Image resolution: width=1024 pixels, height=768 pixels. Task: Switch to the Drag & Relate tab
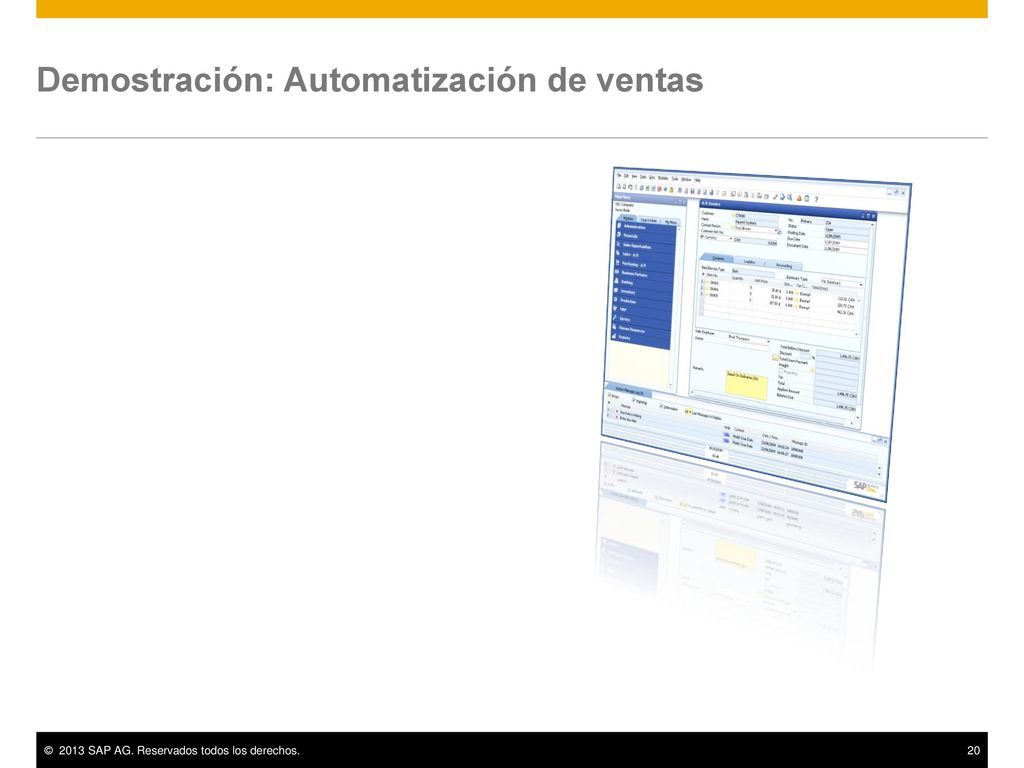point(648,220)
